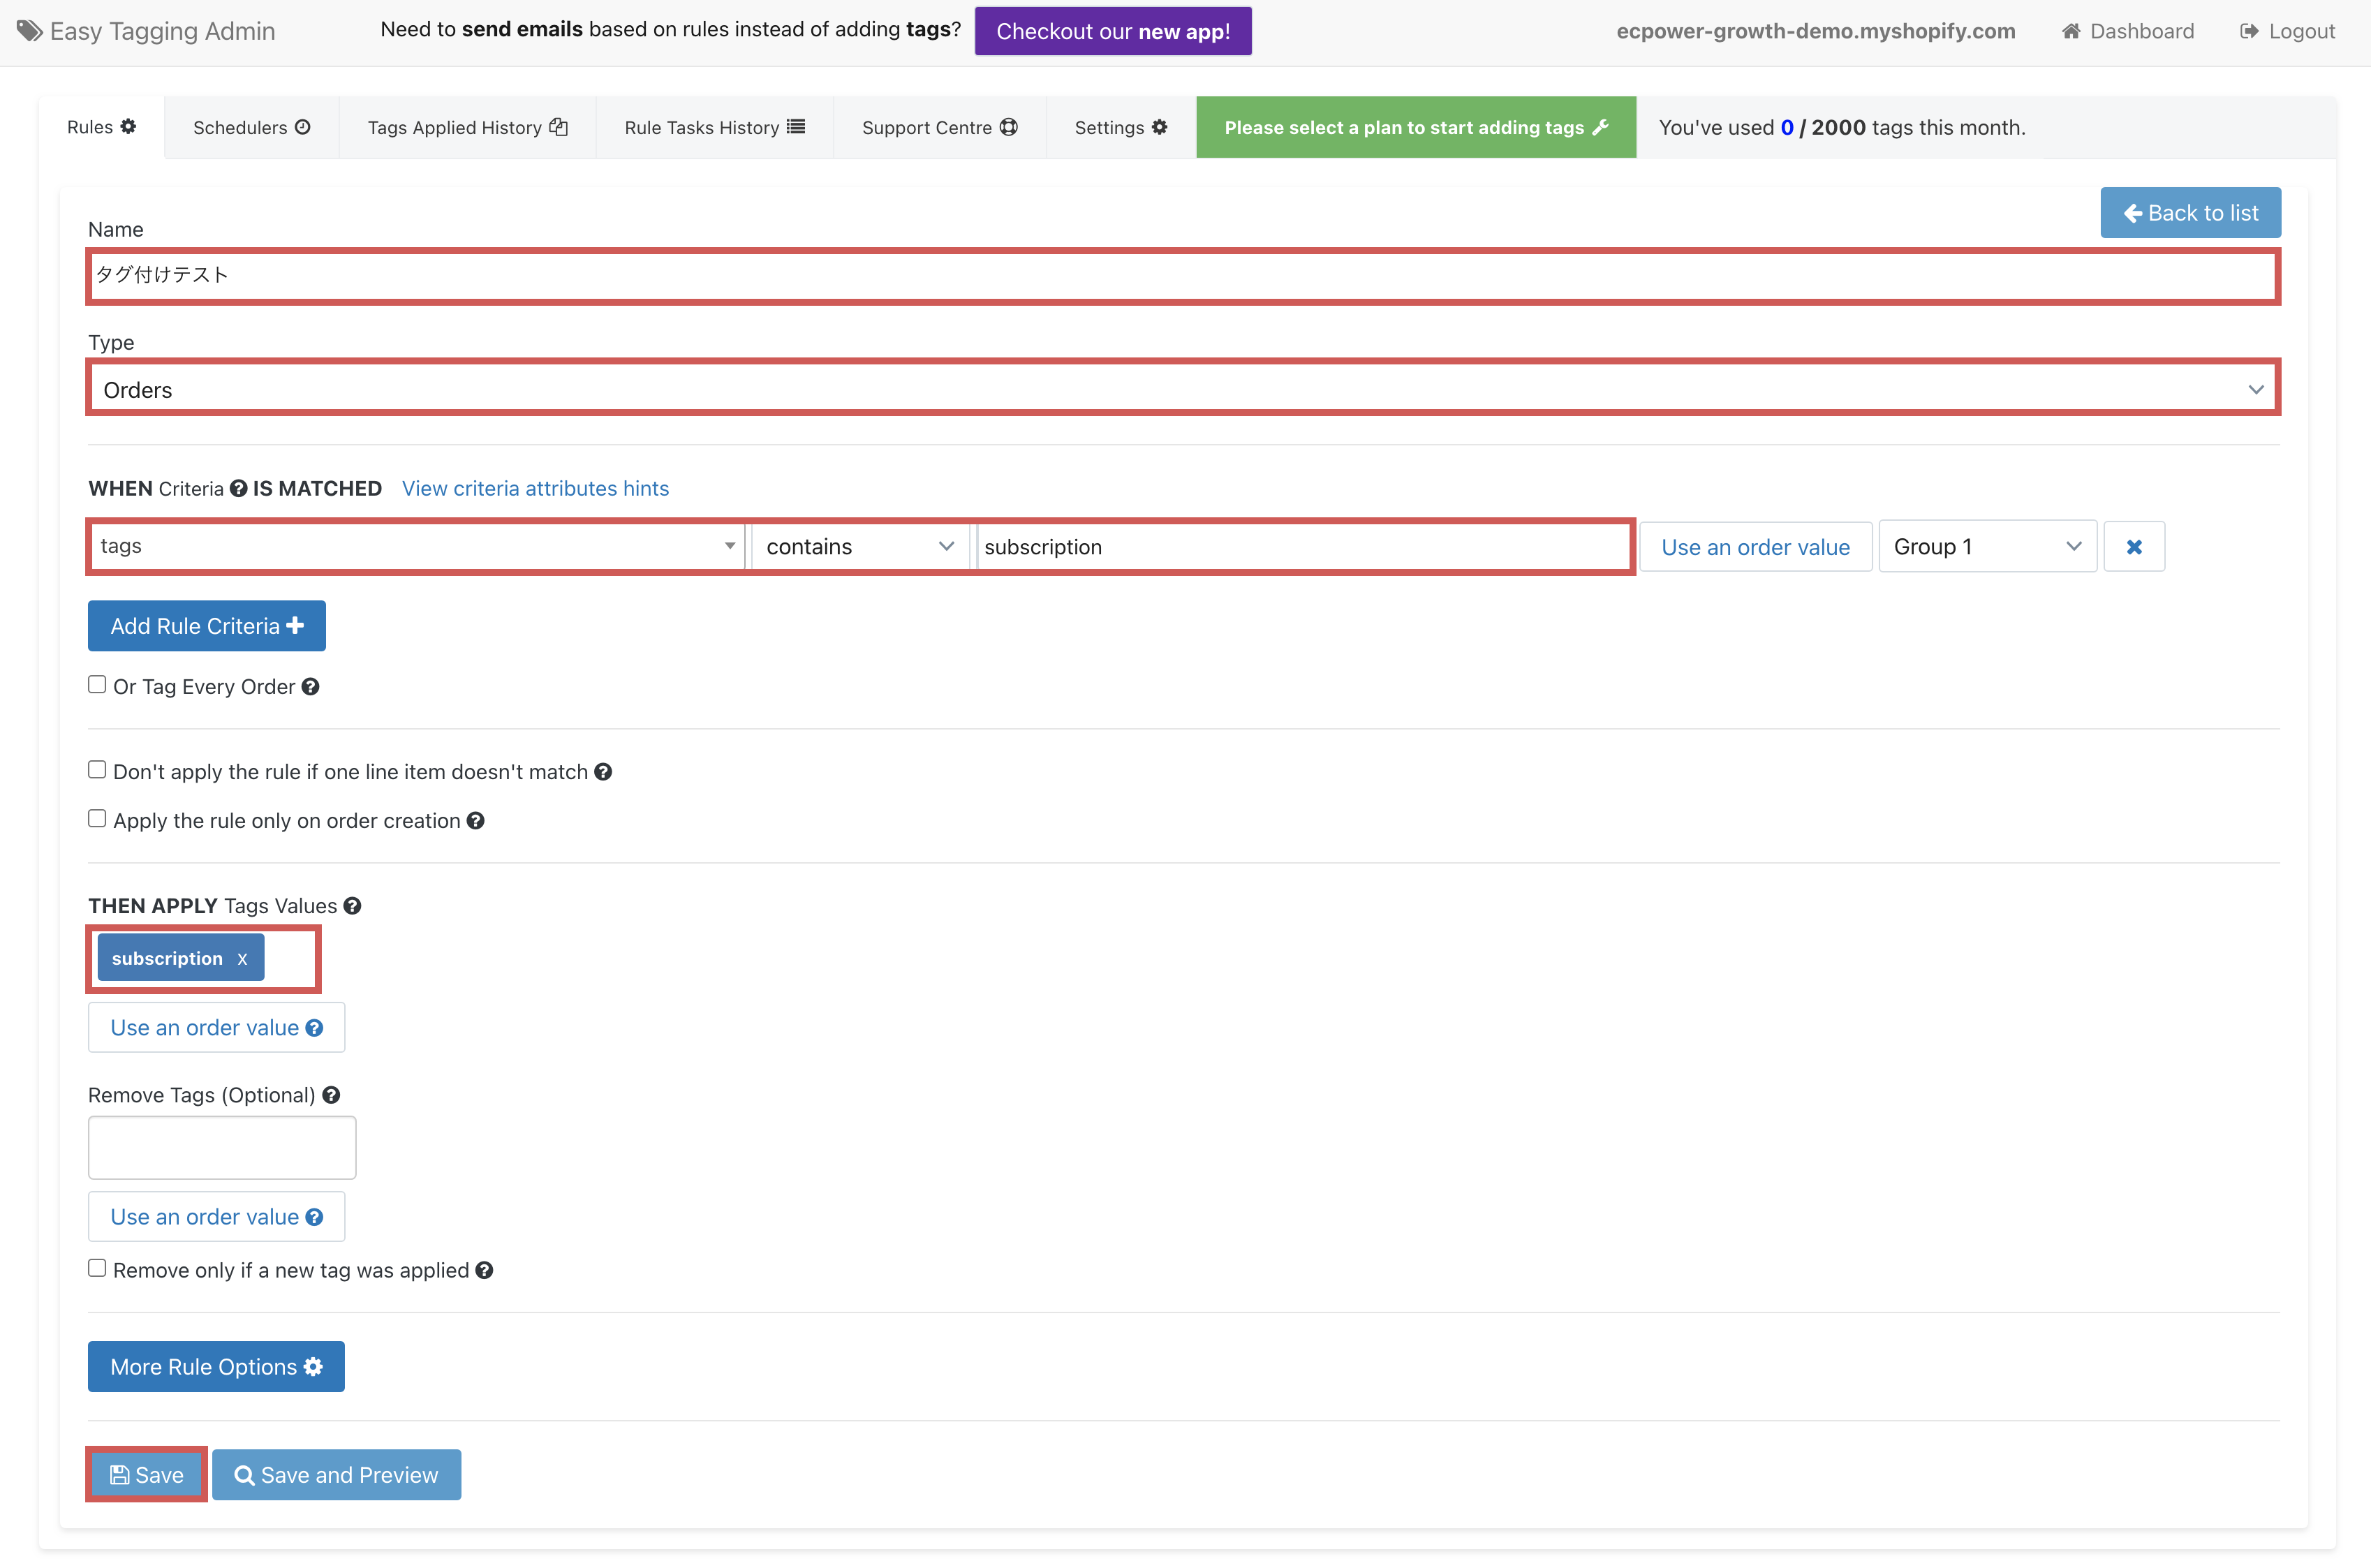The width and height of the screenshot is (2371, 1568).
Task: Open the Settings tab
Action: coord(1120,127)
